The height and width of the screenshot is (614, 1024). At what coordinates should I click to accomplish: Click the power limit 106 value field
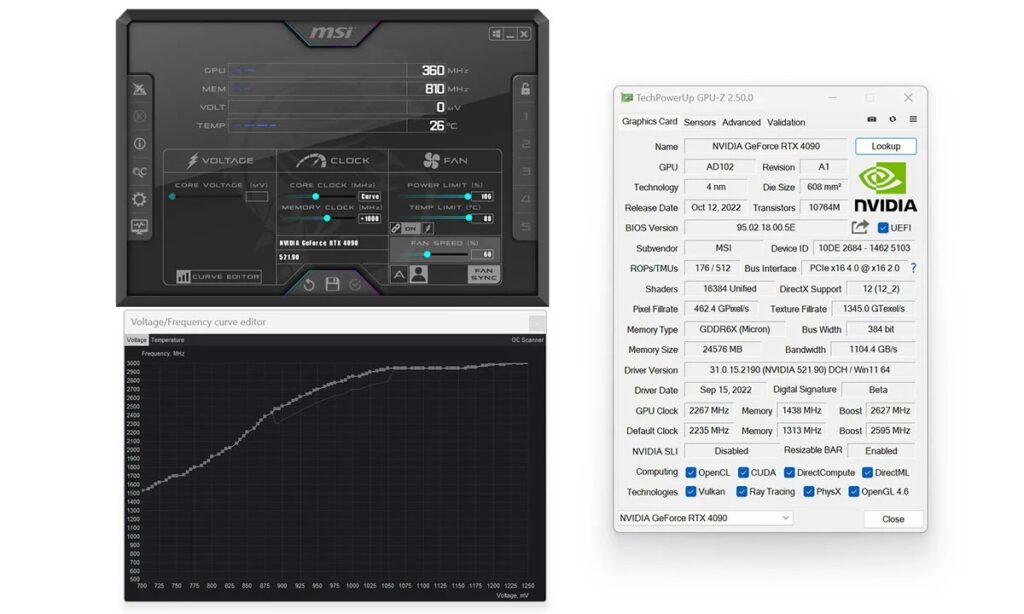click(483, 196)
